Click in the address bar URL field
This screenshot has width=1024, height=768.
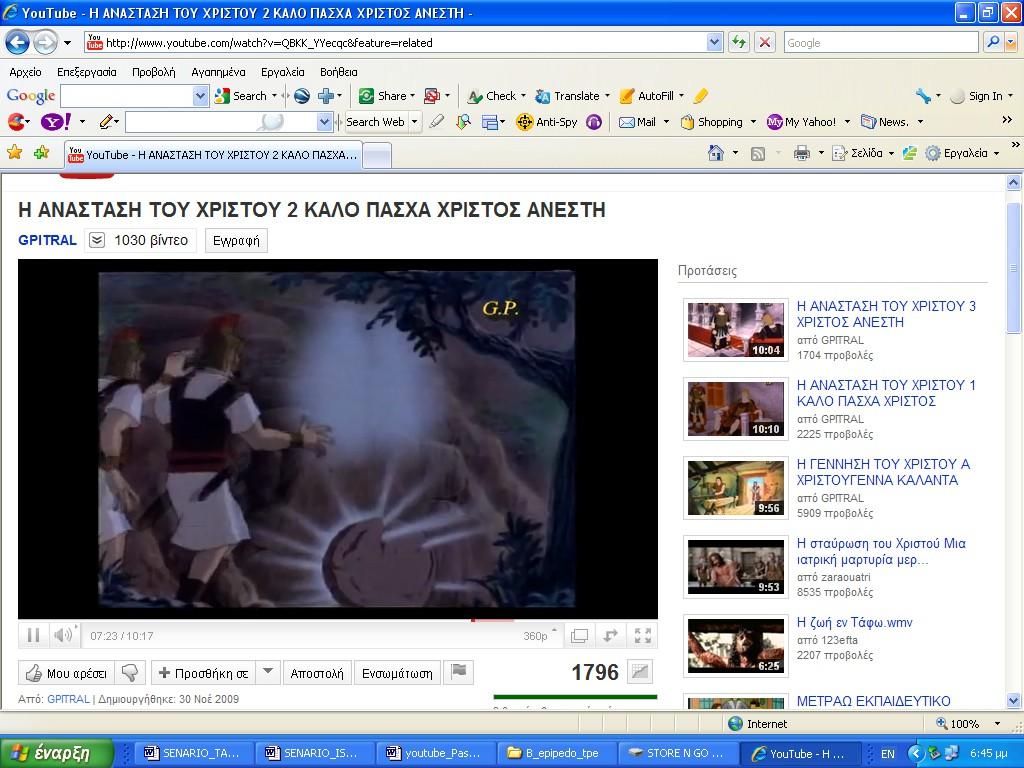coord(395,43)
